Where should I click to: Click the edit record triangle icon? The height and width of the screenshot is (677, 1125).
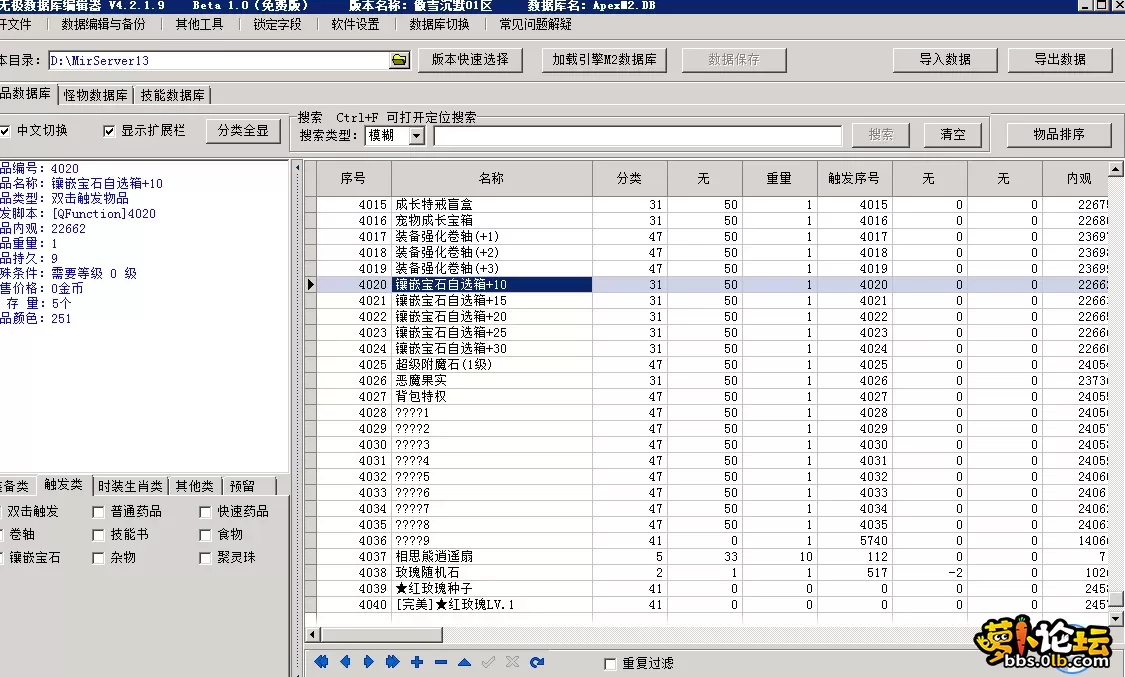pos(464,662)
